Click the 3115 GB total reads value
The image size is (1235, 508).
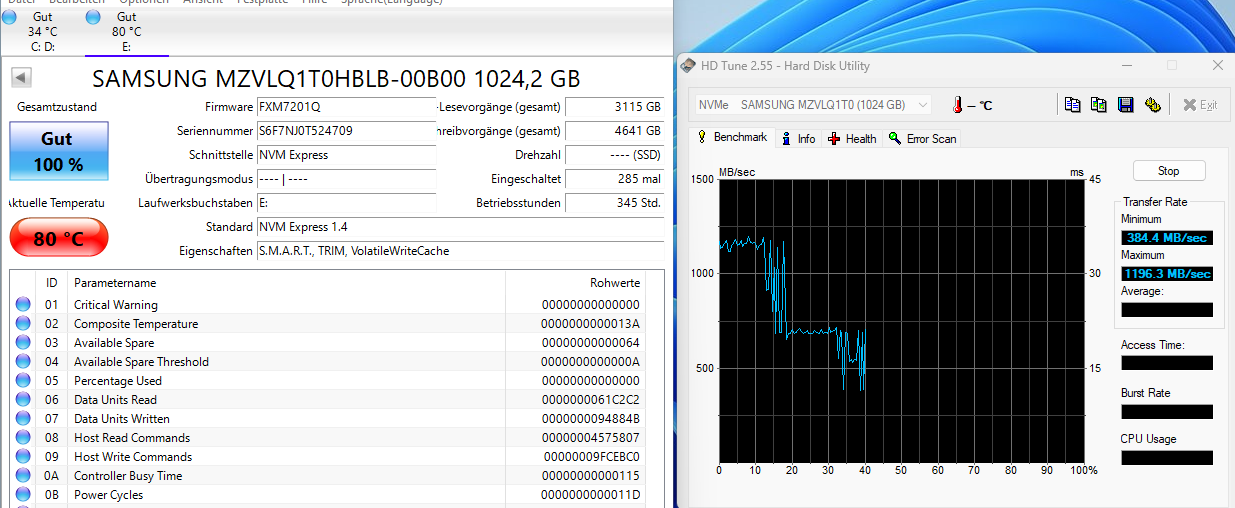614,107
